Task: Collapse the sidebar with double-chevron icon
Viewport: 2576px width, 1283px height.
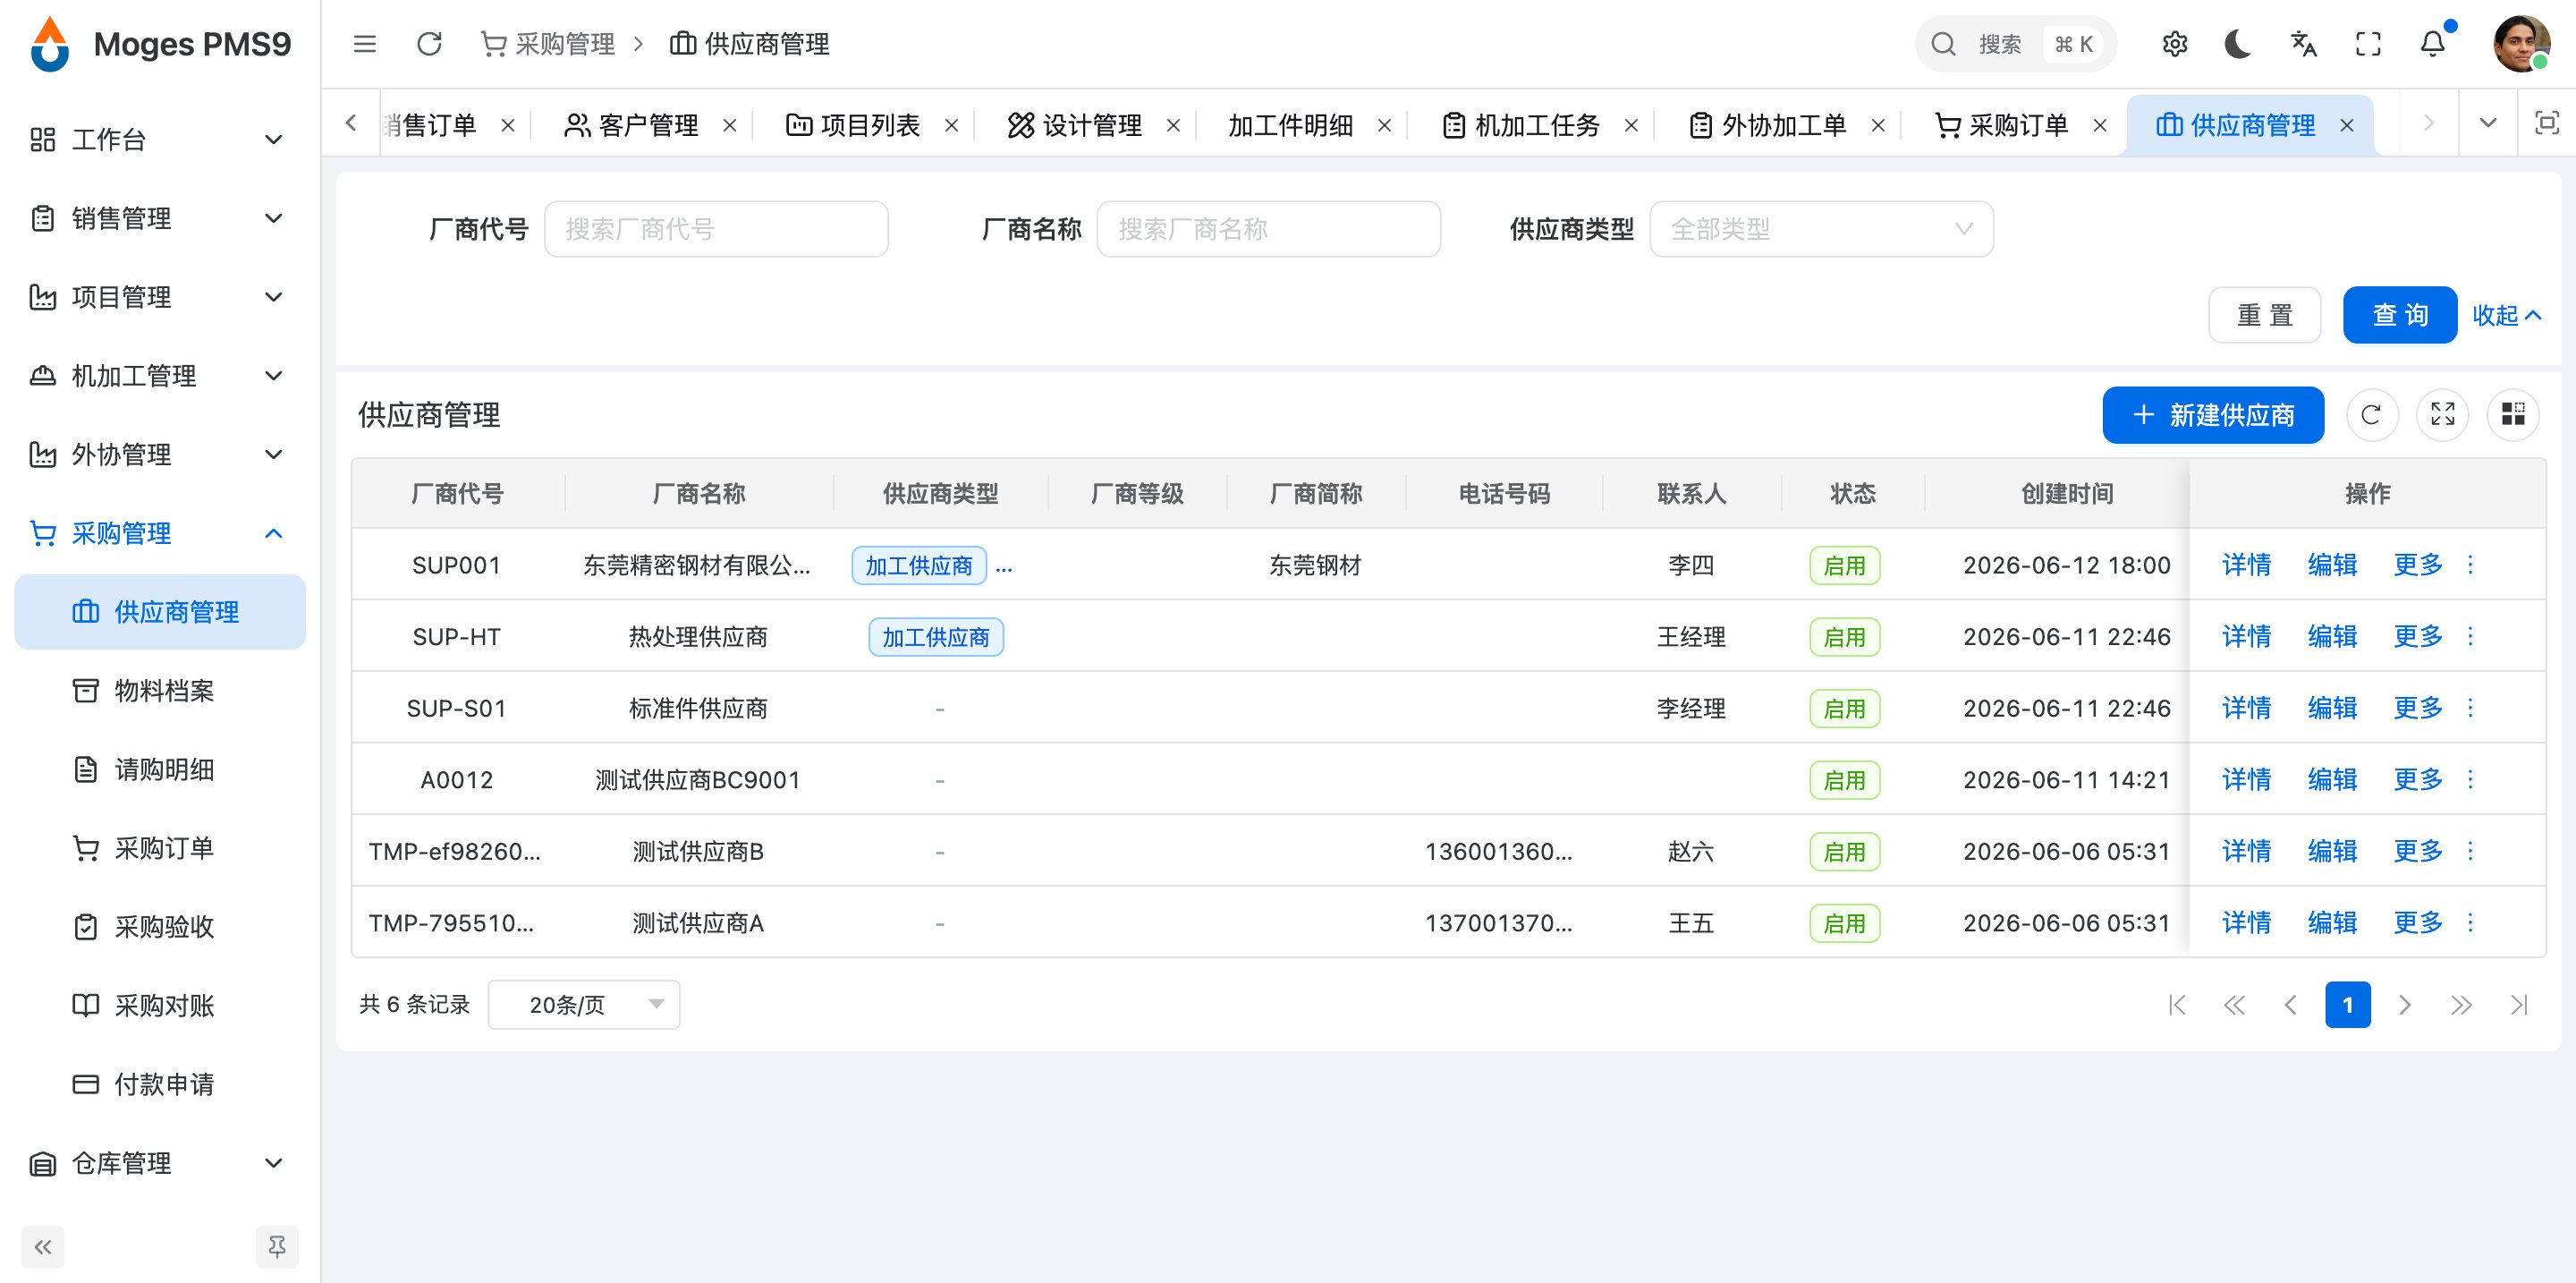Action: tap(43, 1246)
